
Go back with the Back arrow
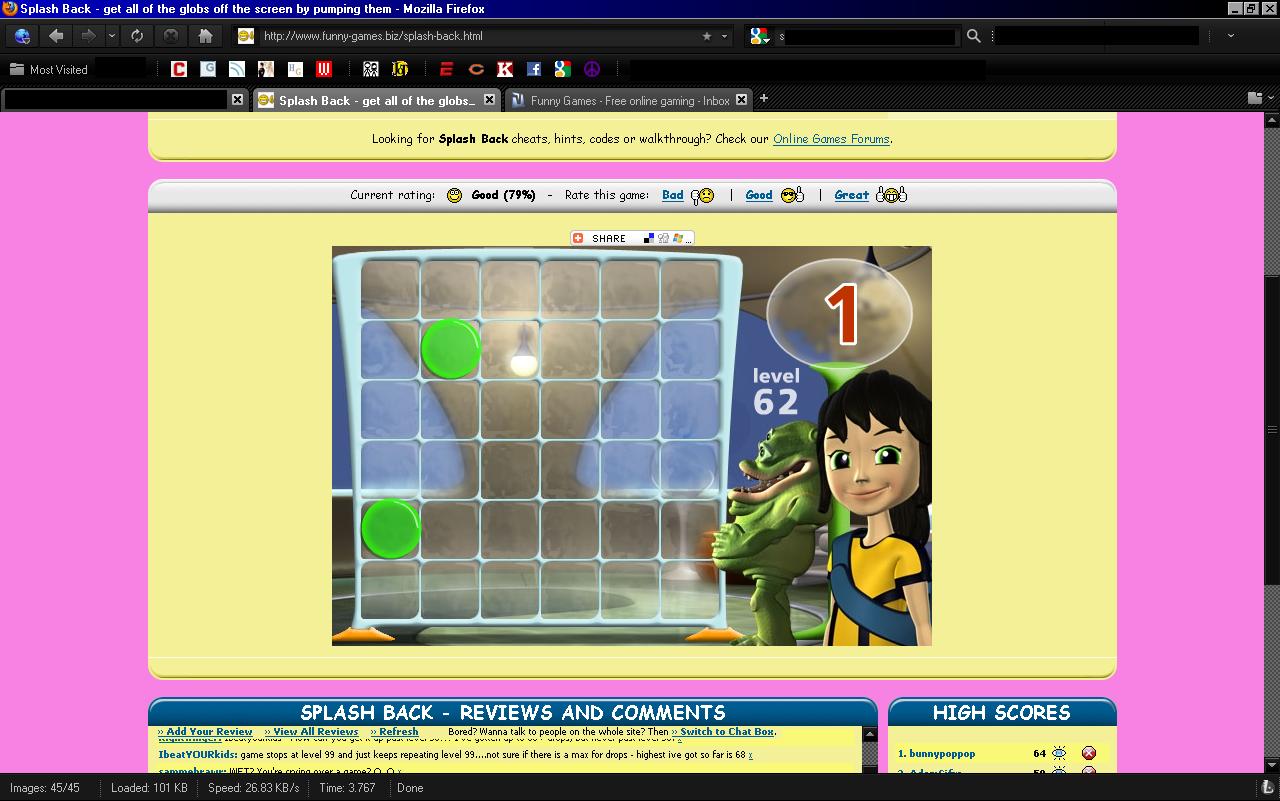coord(56,35)
